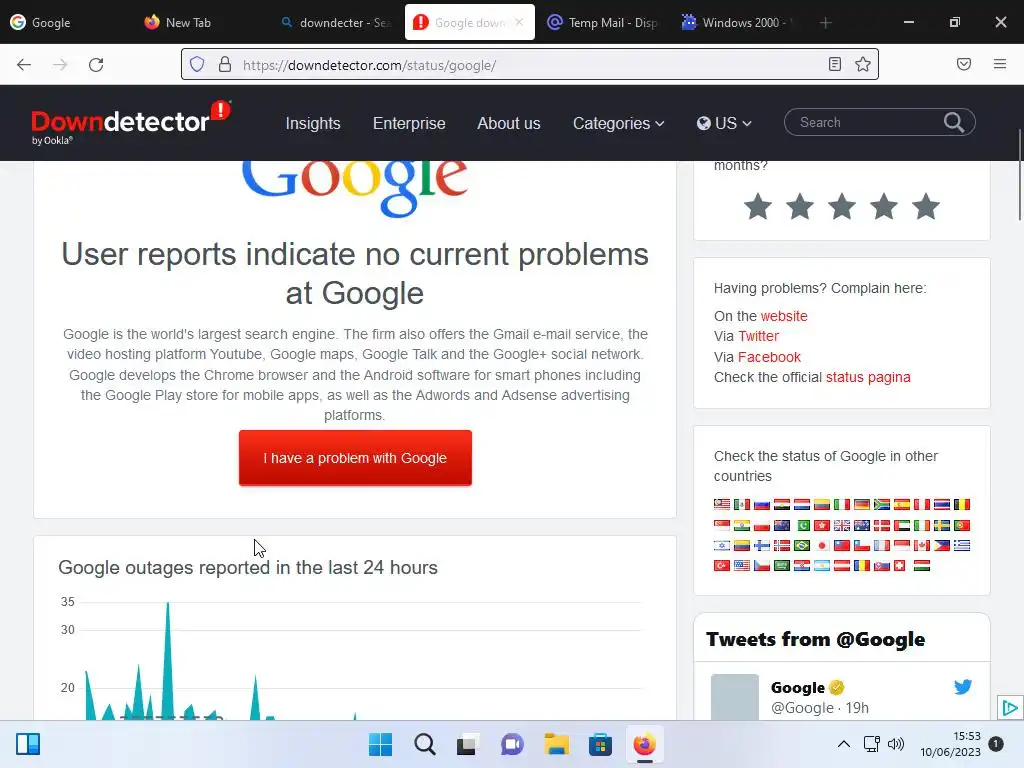Open File Explorer from taskbar

pos(556,744)
